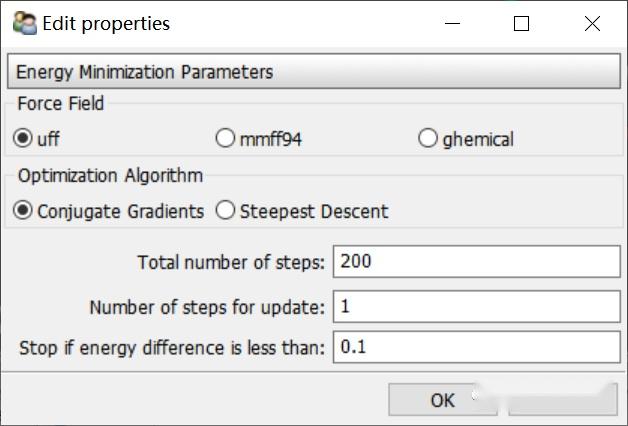This screenshot has height=426, width=628.
Task: Maximize the Edit properties window
Action: 521,24
